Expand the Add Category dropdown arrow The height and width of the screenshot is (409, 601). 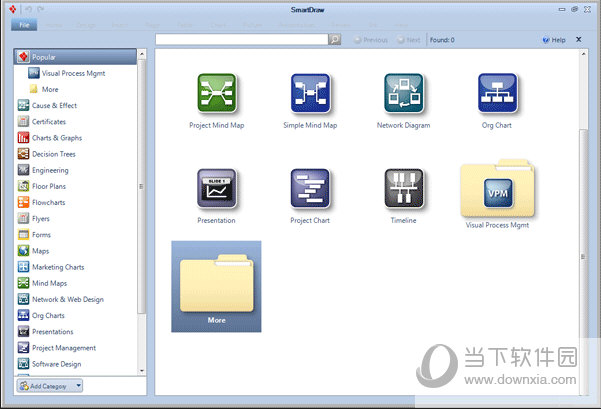[78, 386]
